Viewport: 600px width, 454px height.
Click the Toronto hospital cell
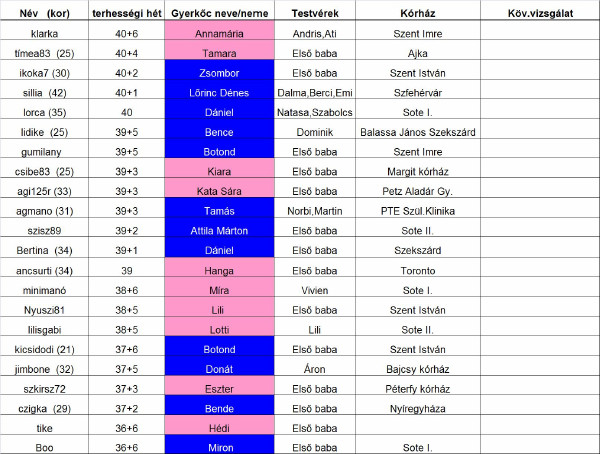point(414,270)
